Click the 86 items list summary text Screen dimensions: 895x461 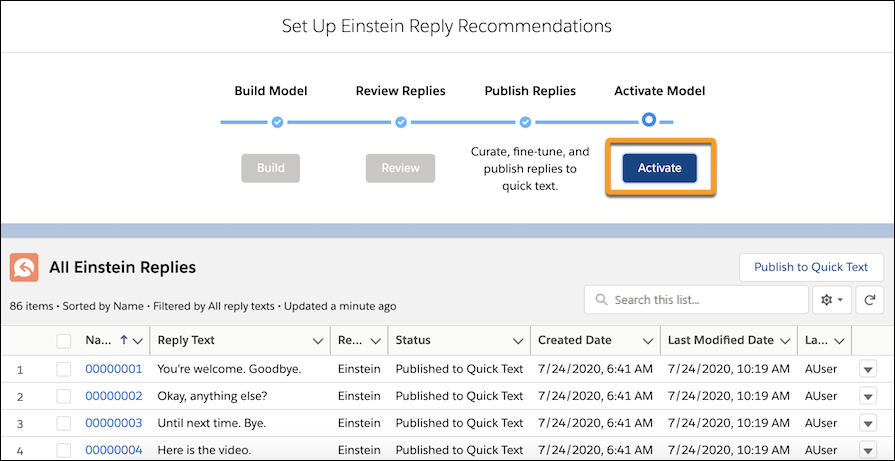pyautogui.click(x=203, y=306)
